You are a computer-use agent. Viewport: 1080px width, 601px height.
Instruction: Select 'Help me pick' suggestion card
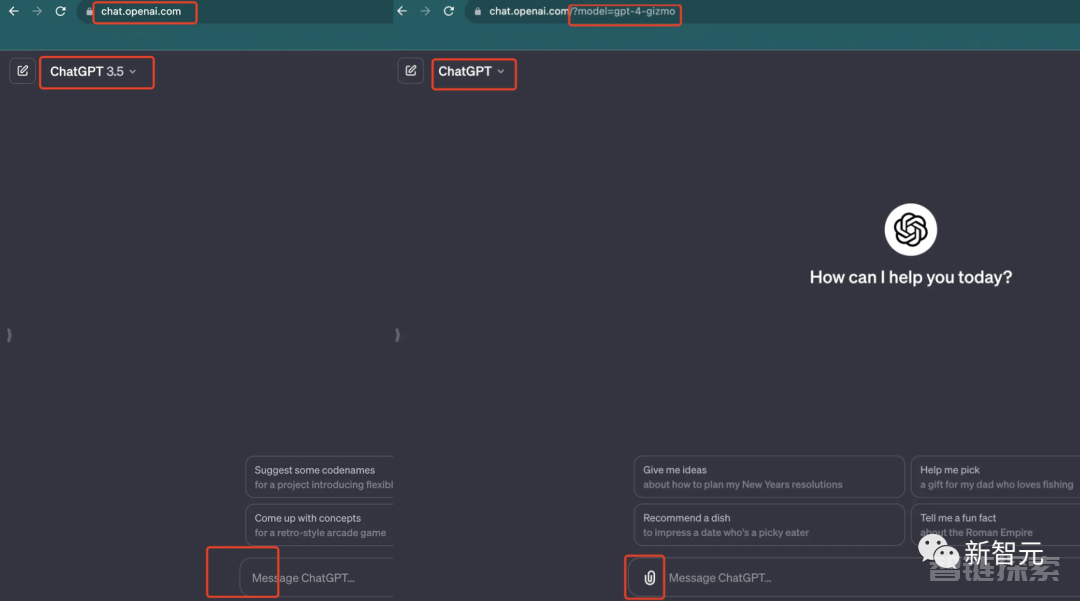(x=995, y=476)
